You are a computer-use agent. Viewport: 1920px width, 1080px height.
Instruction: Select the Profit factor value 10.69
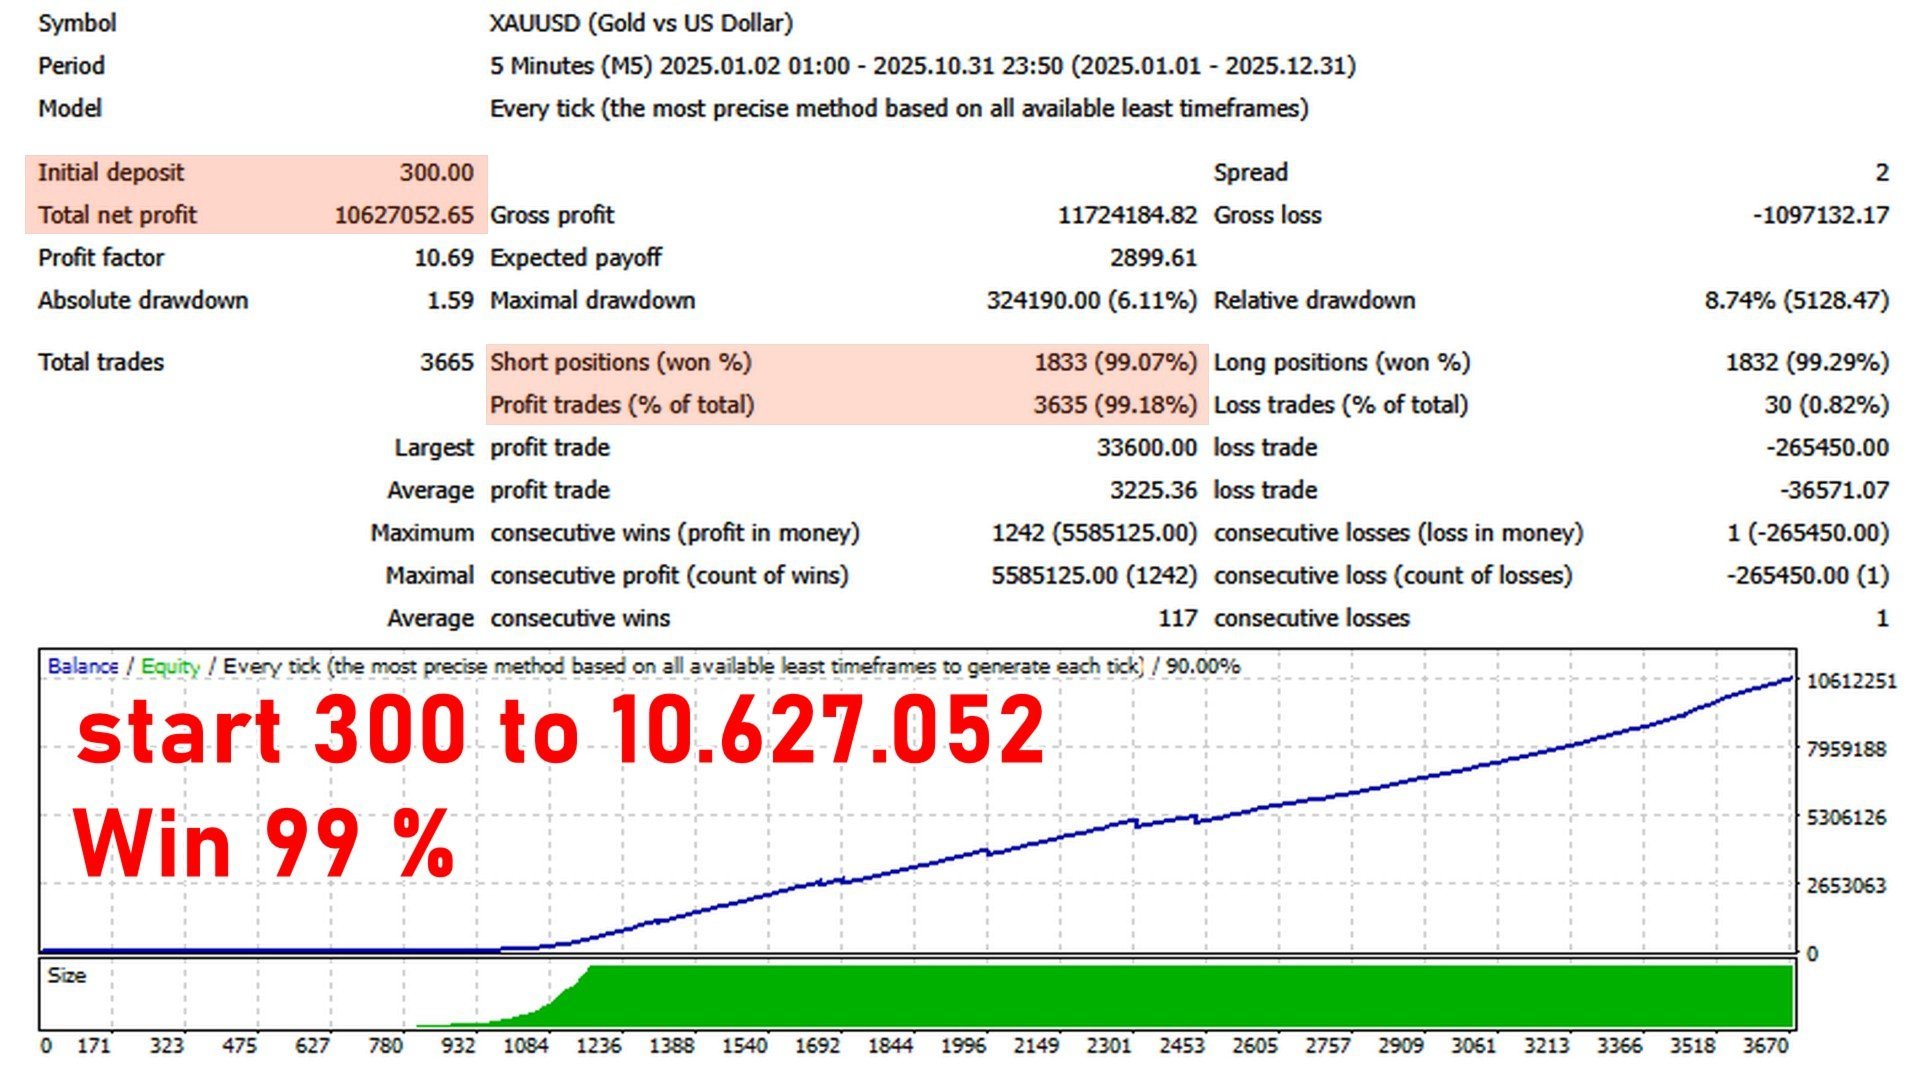click(x=444, y=257)
